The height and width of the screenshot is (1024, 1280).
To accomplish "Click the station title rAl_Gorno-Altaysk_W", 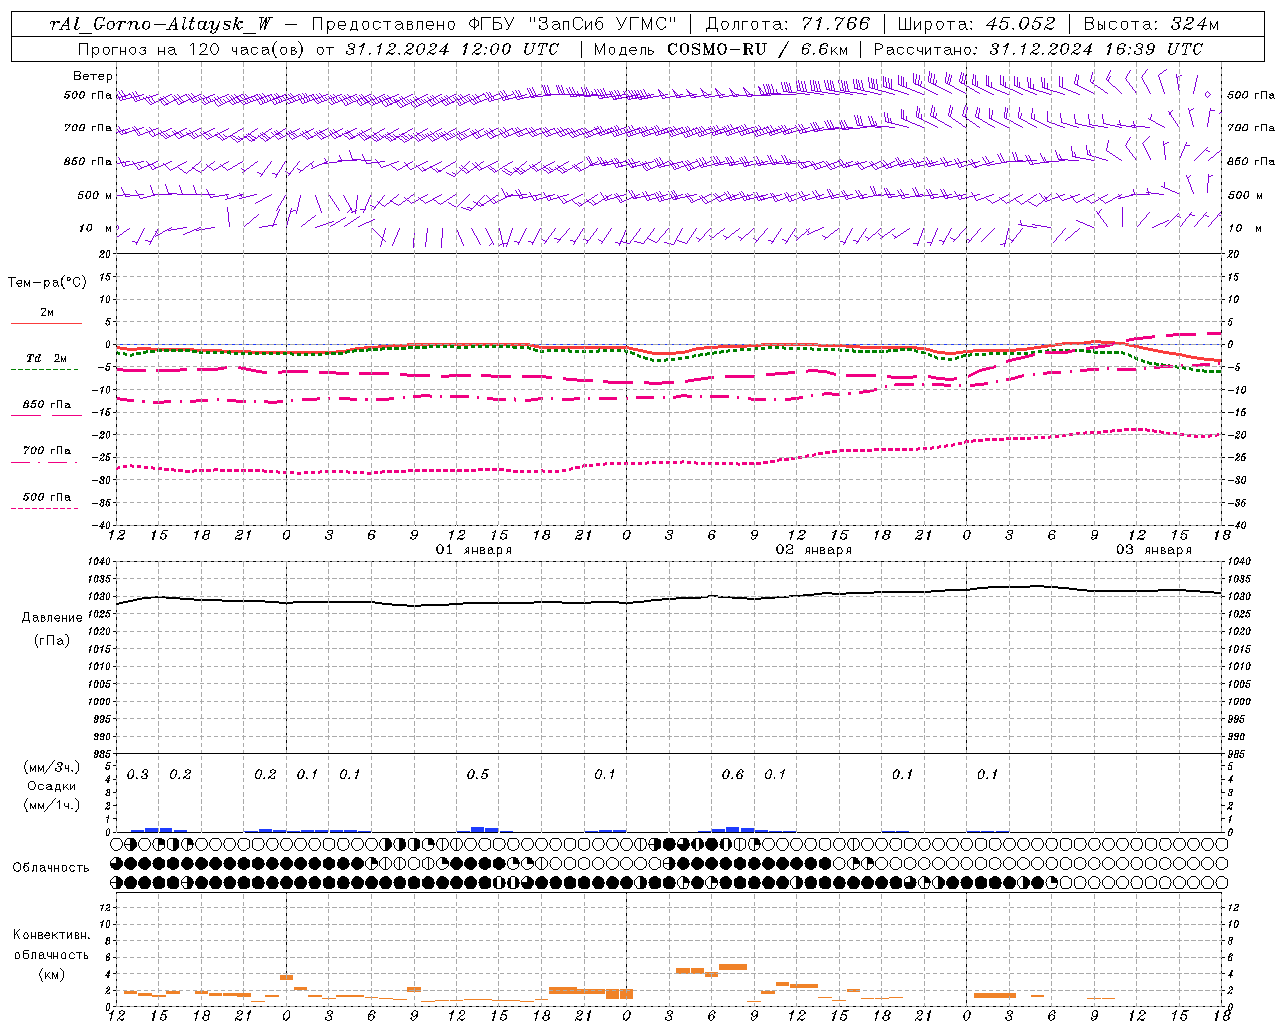I will (x=160, y=25).
